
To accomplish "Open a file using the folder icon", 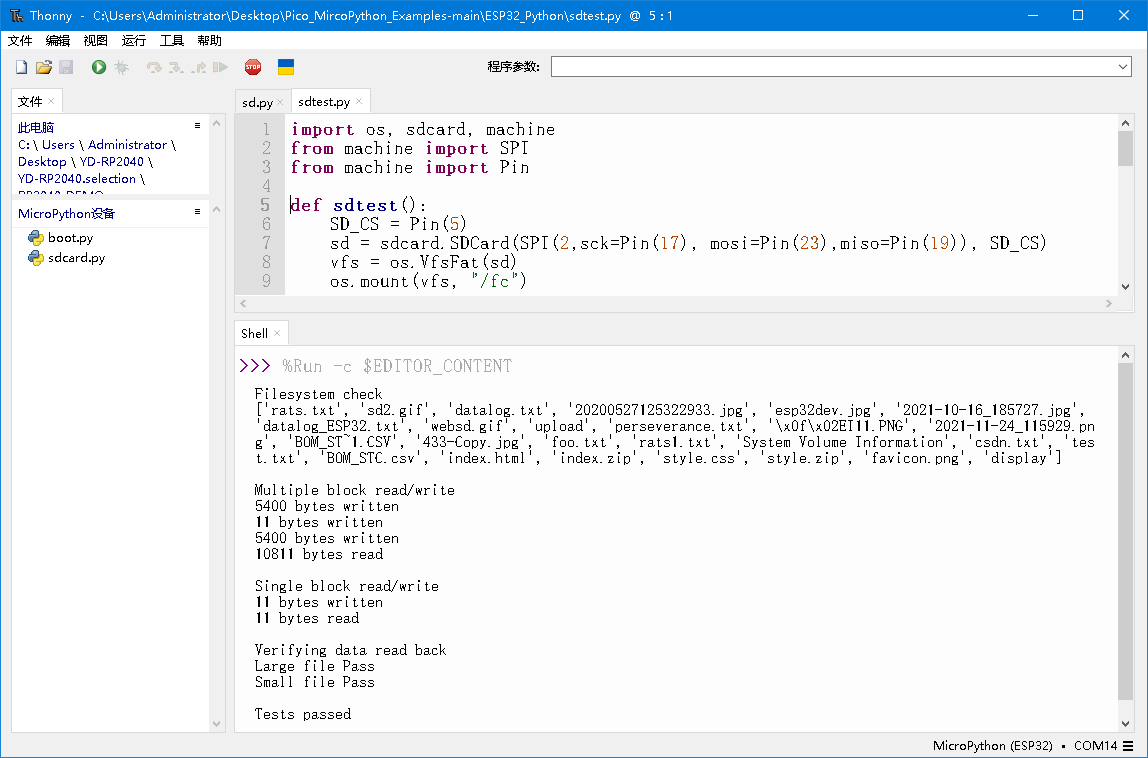I will tap(44, 67).
